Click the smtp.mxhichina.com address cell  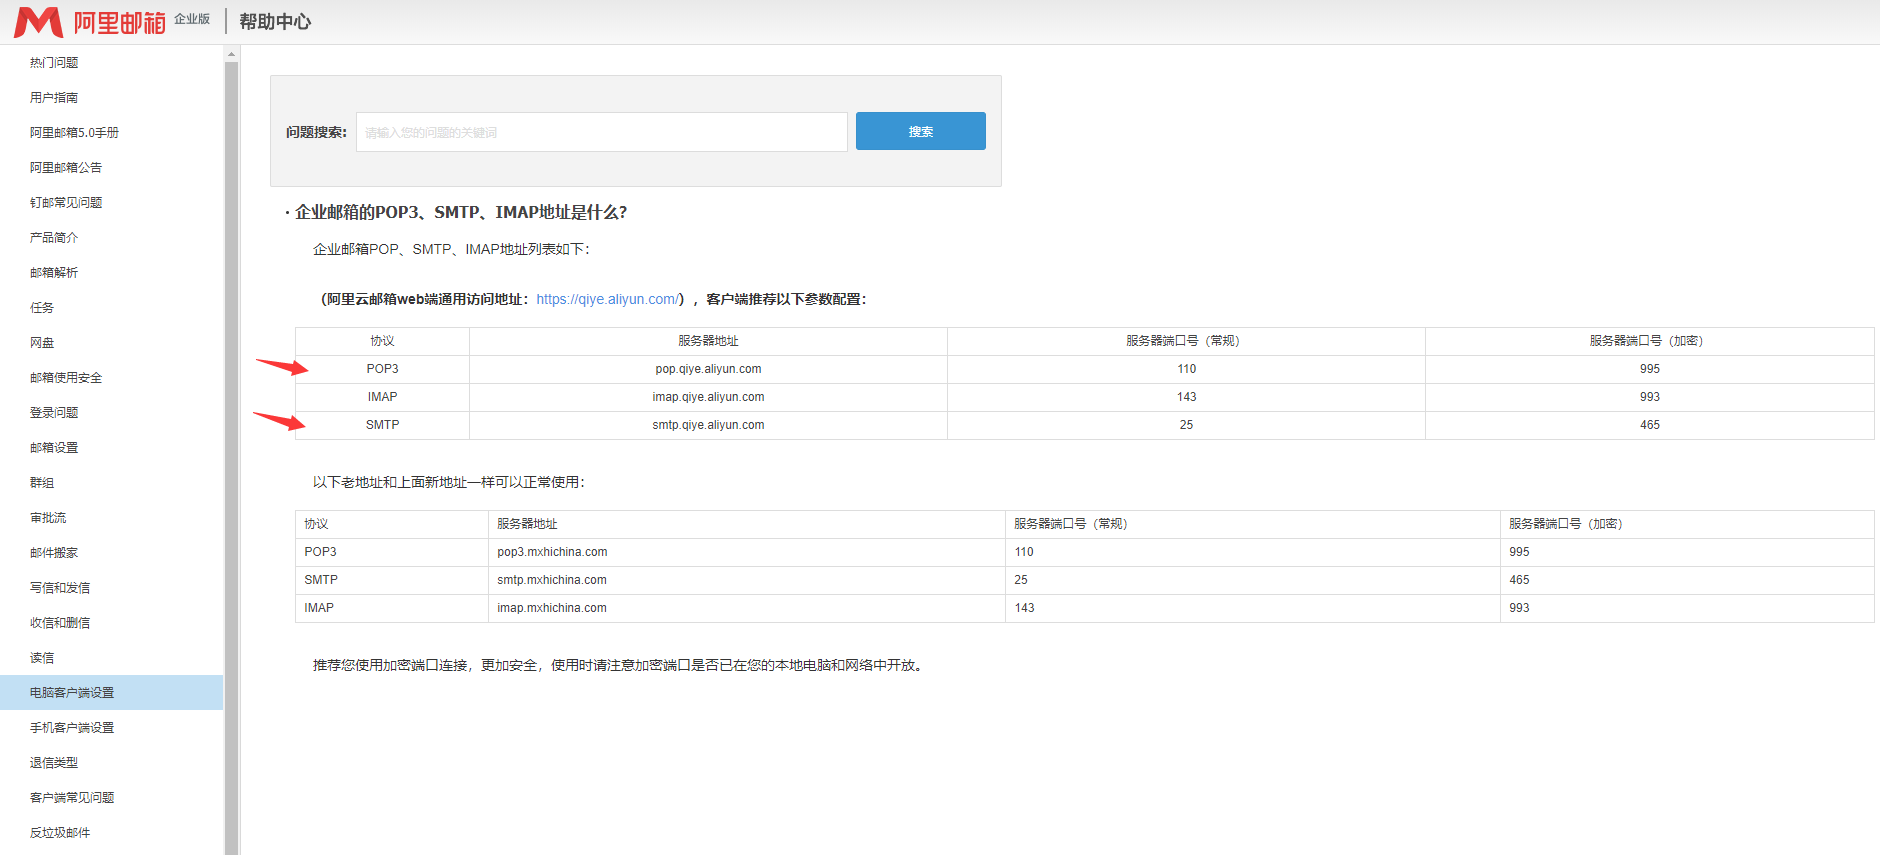[747, 580]
